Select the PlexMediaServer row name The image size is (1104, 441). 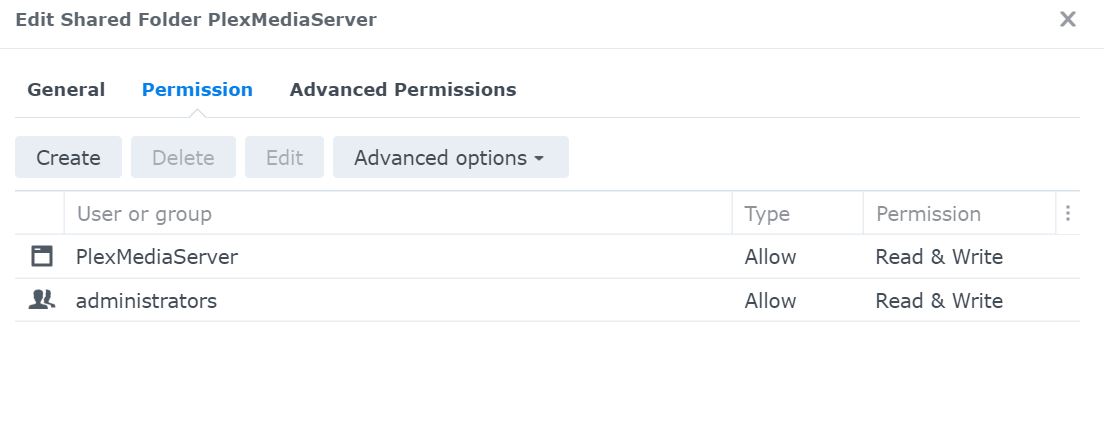click(157, 257)
